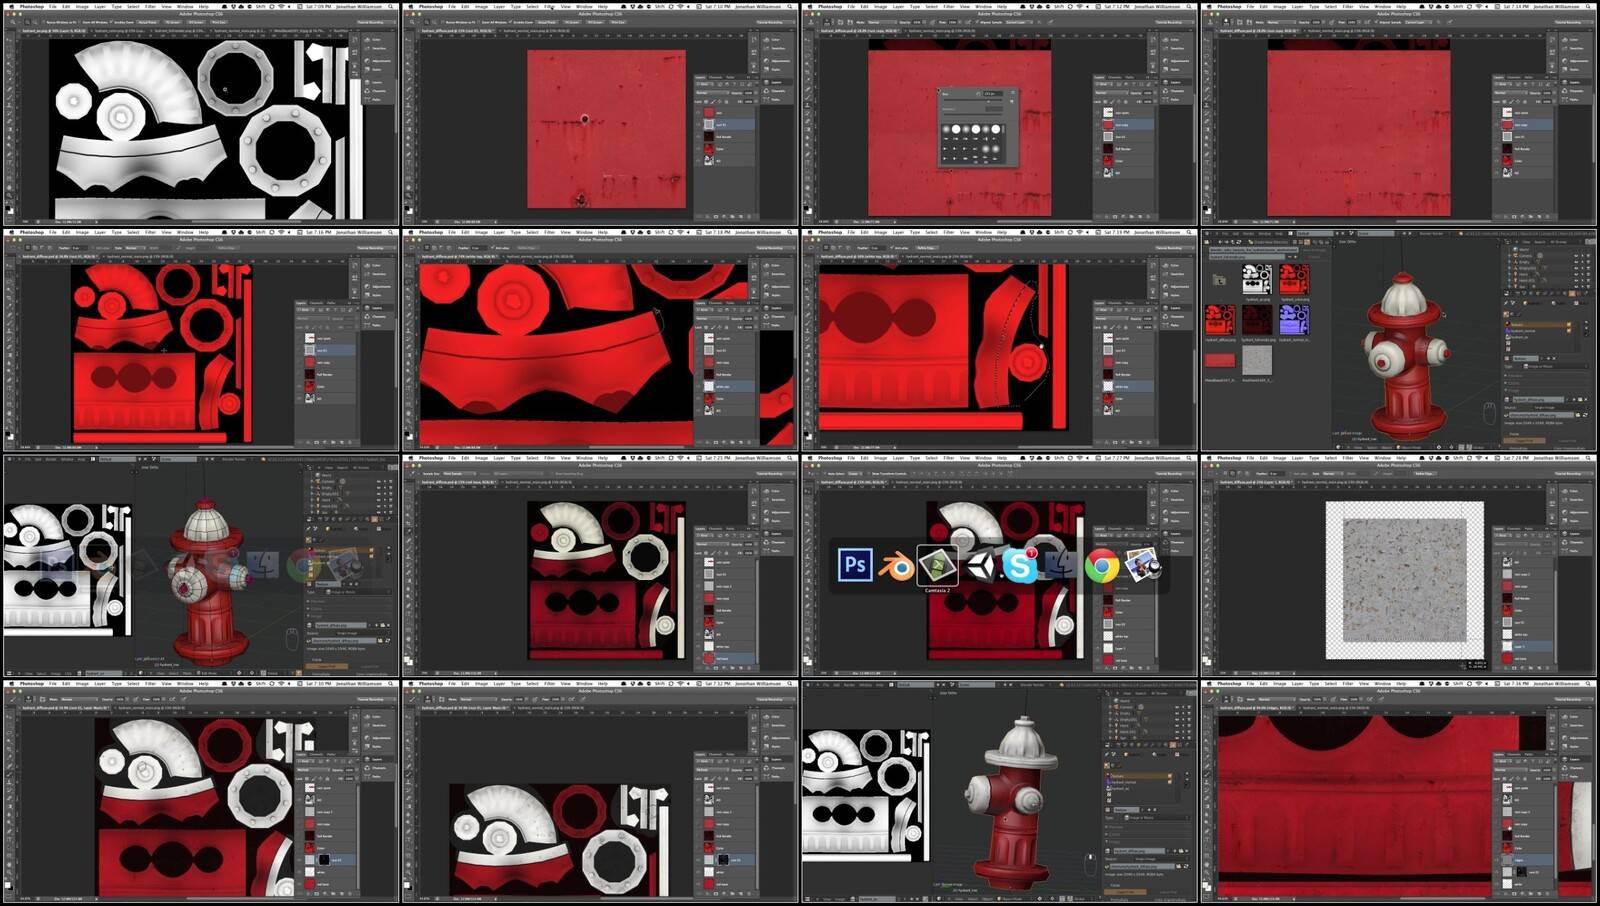Select blue normal map thumbnail in Blender file browser

[1294, 320]
